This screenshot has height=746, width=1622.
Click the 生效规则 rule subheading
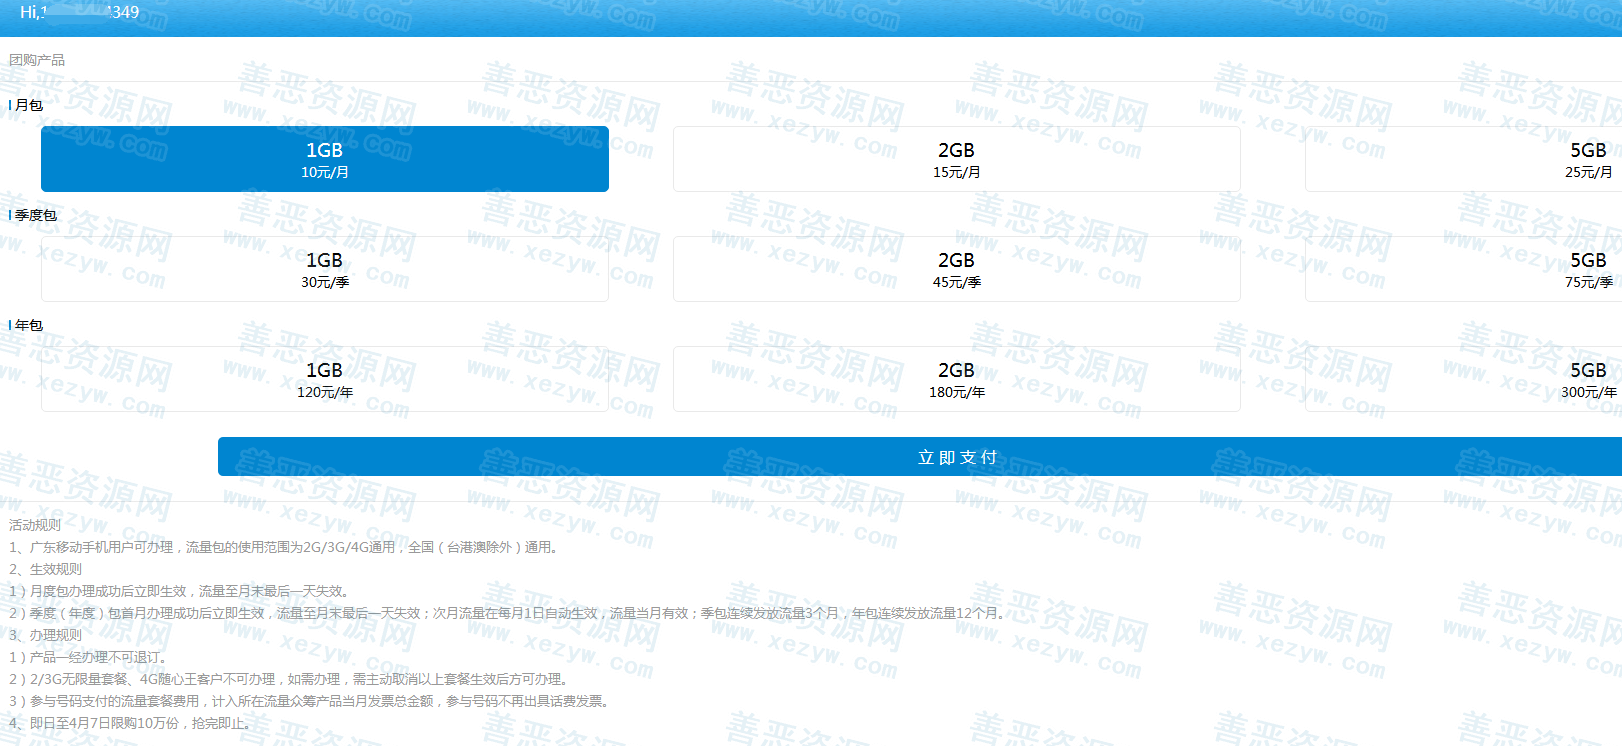46,569
